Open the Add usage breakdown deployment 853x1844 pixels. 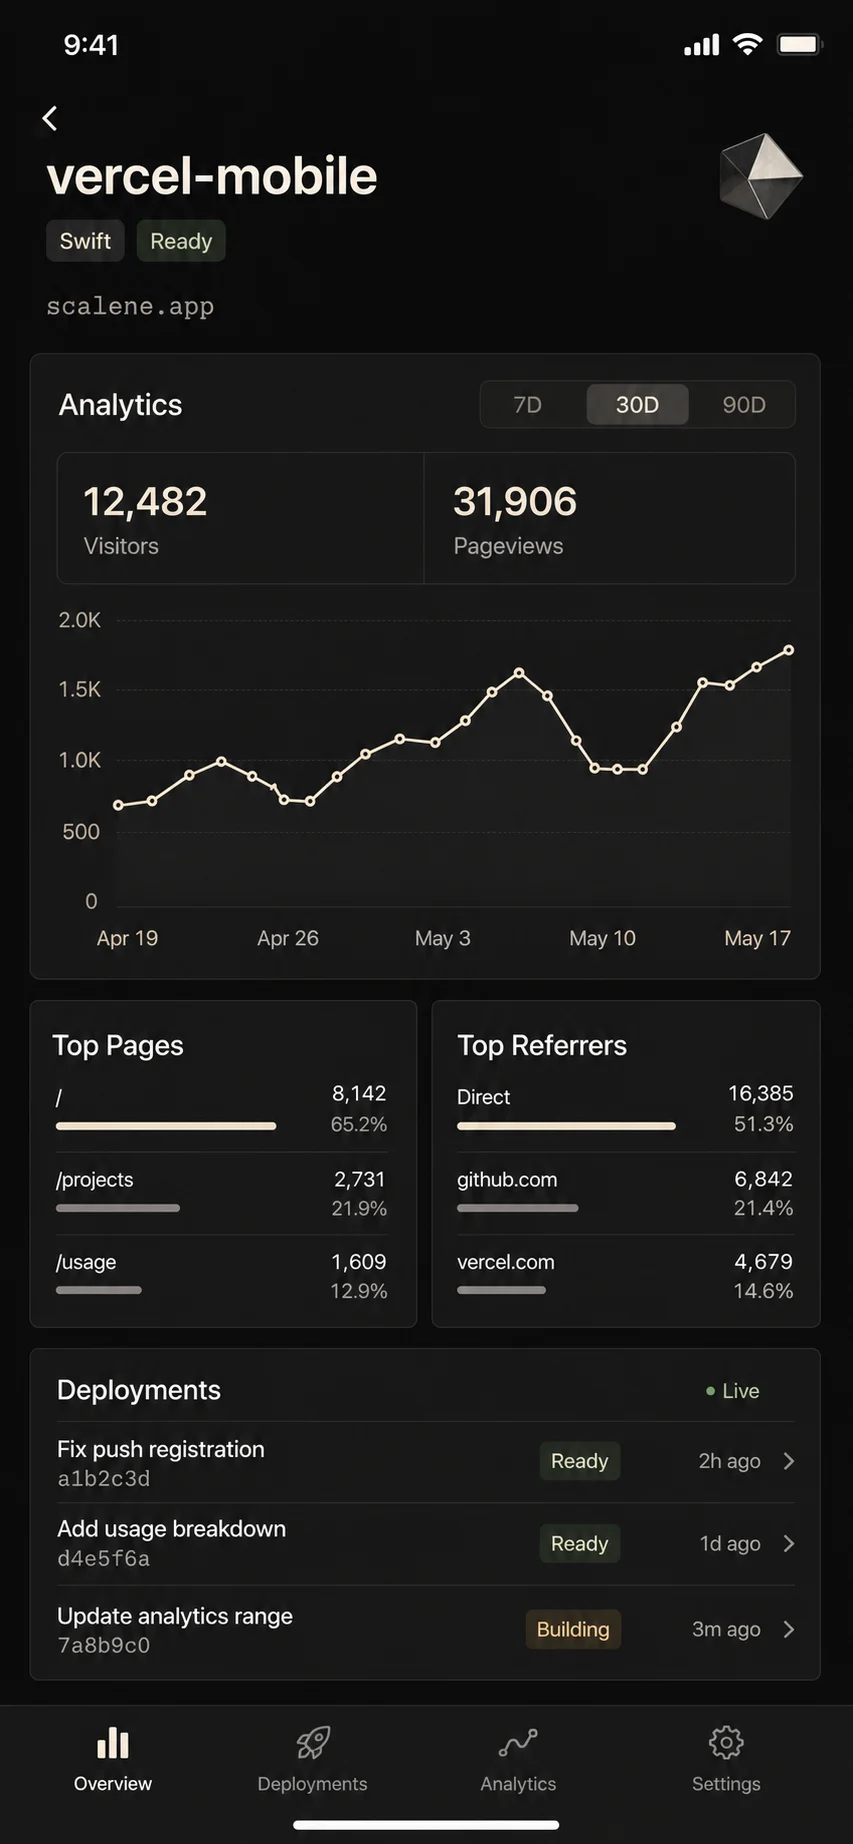426,1544
